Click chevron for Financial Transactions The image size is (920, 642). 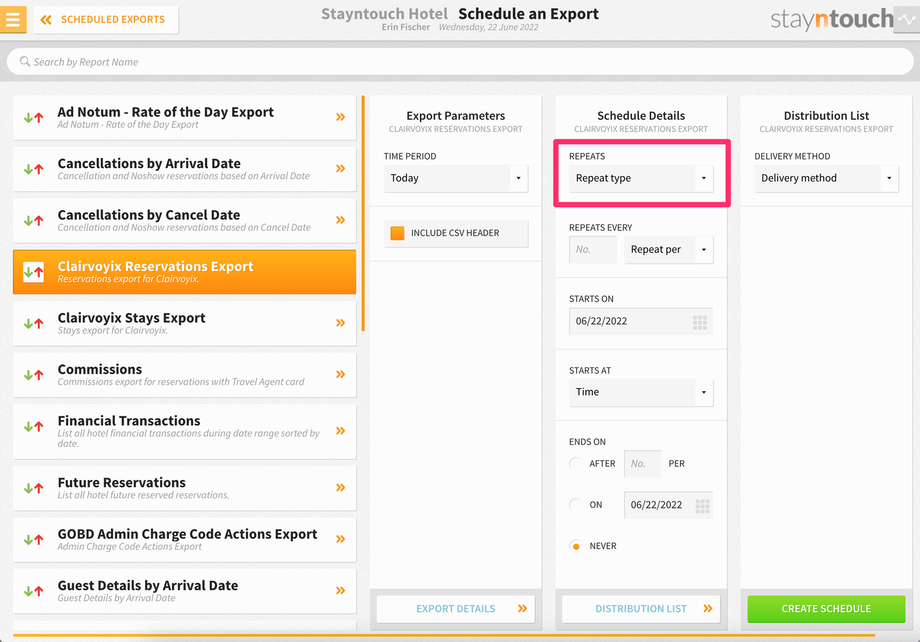tap(340, 431)
